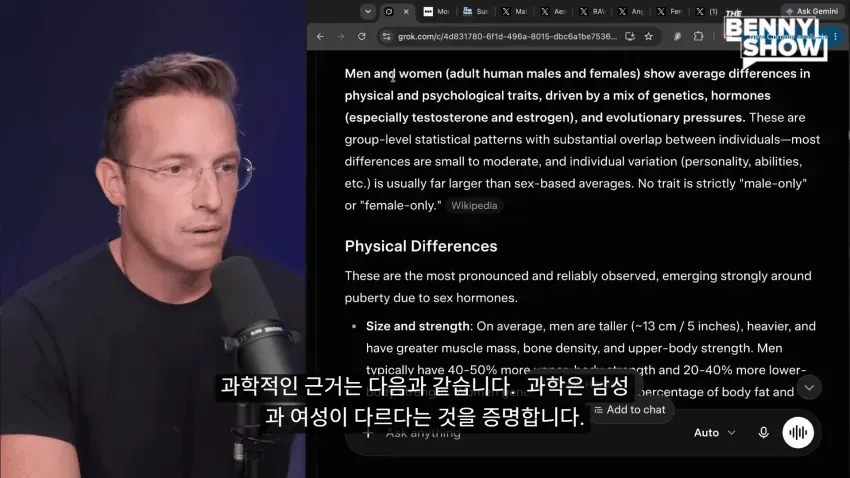The image size is (850, 478).
Task: Click the plus attach icon in prompt box
Action: [368, 432]
